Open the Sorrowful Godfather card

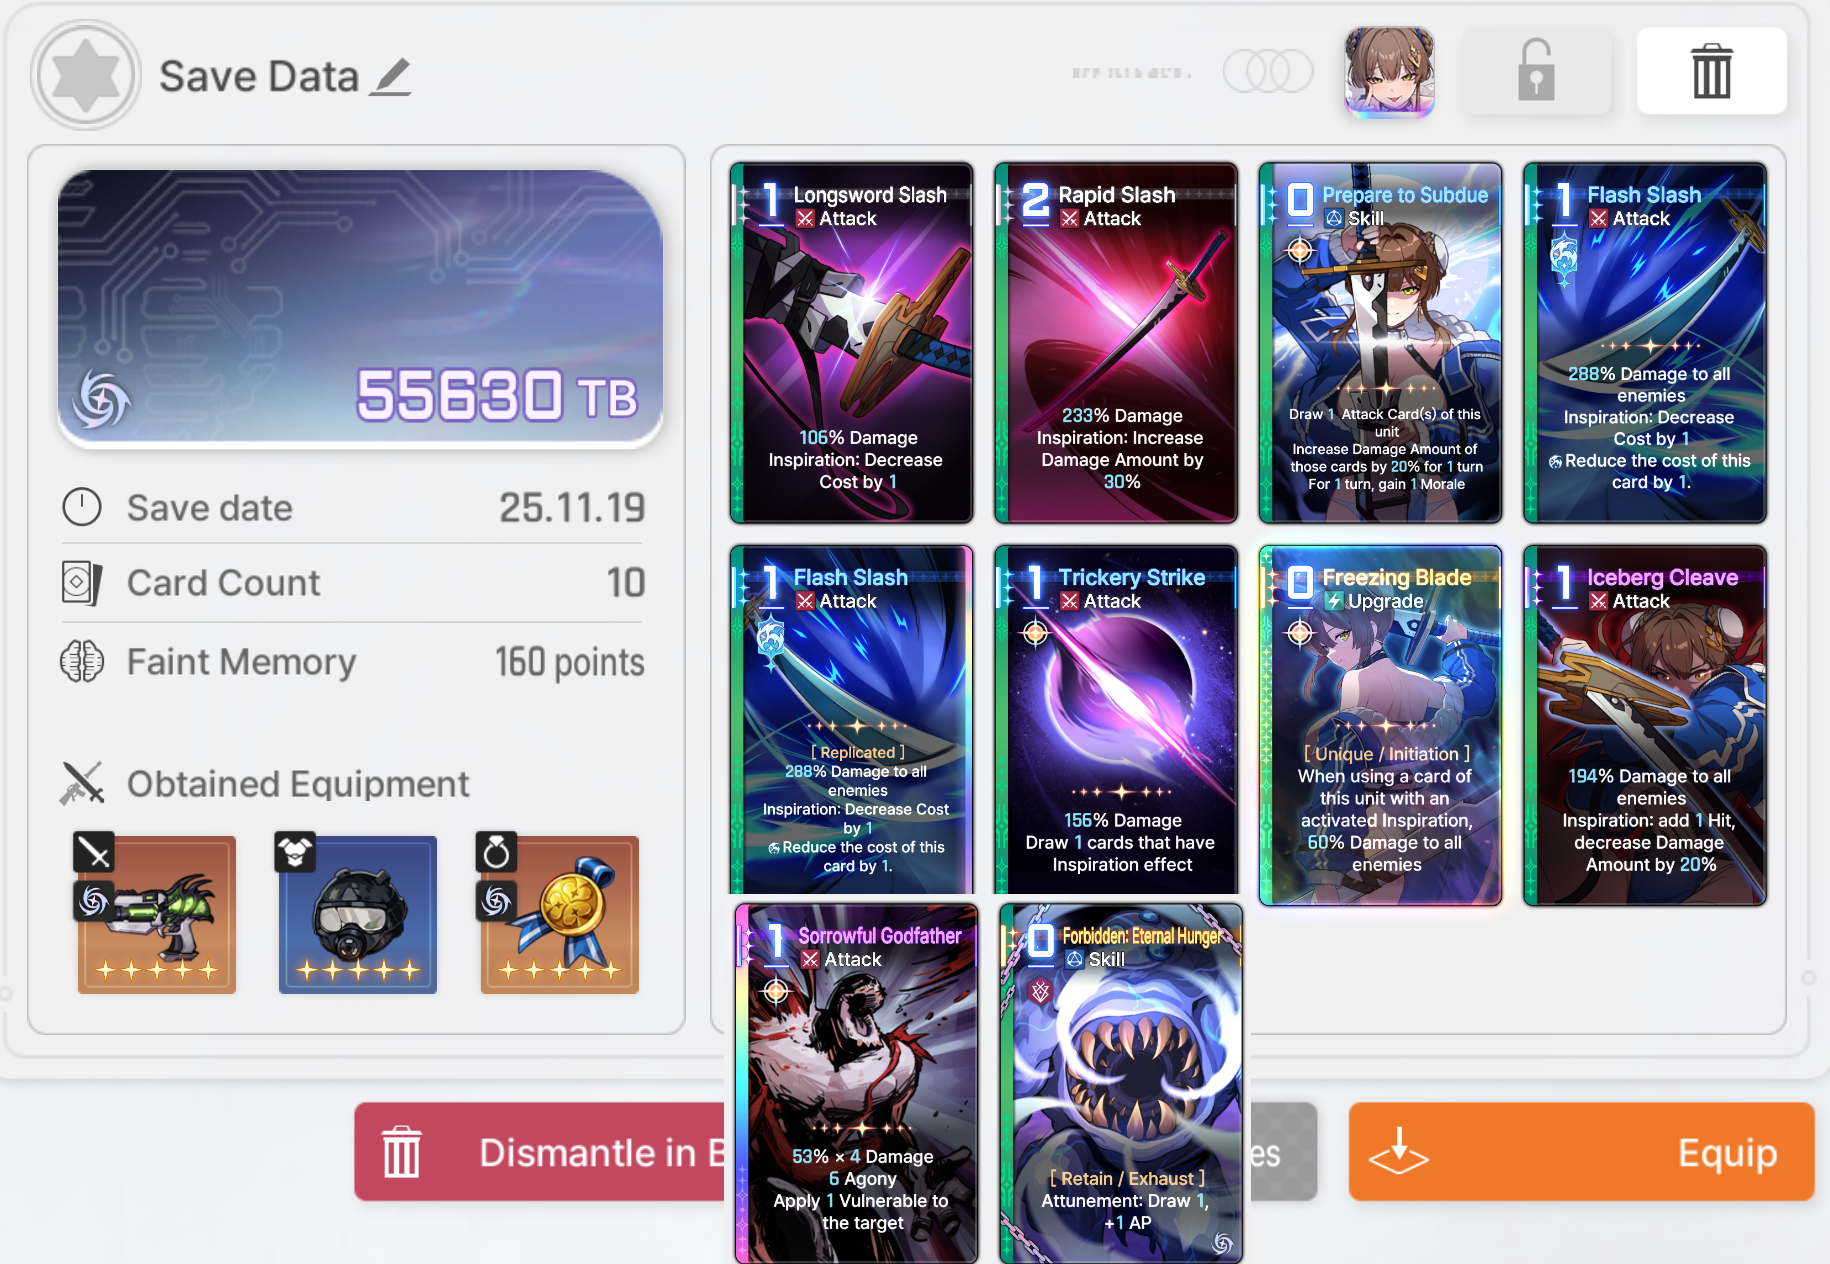857,1083
